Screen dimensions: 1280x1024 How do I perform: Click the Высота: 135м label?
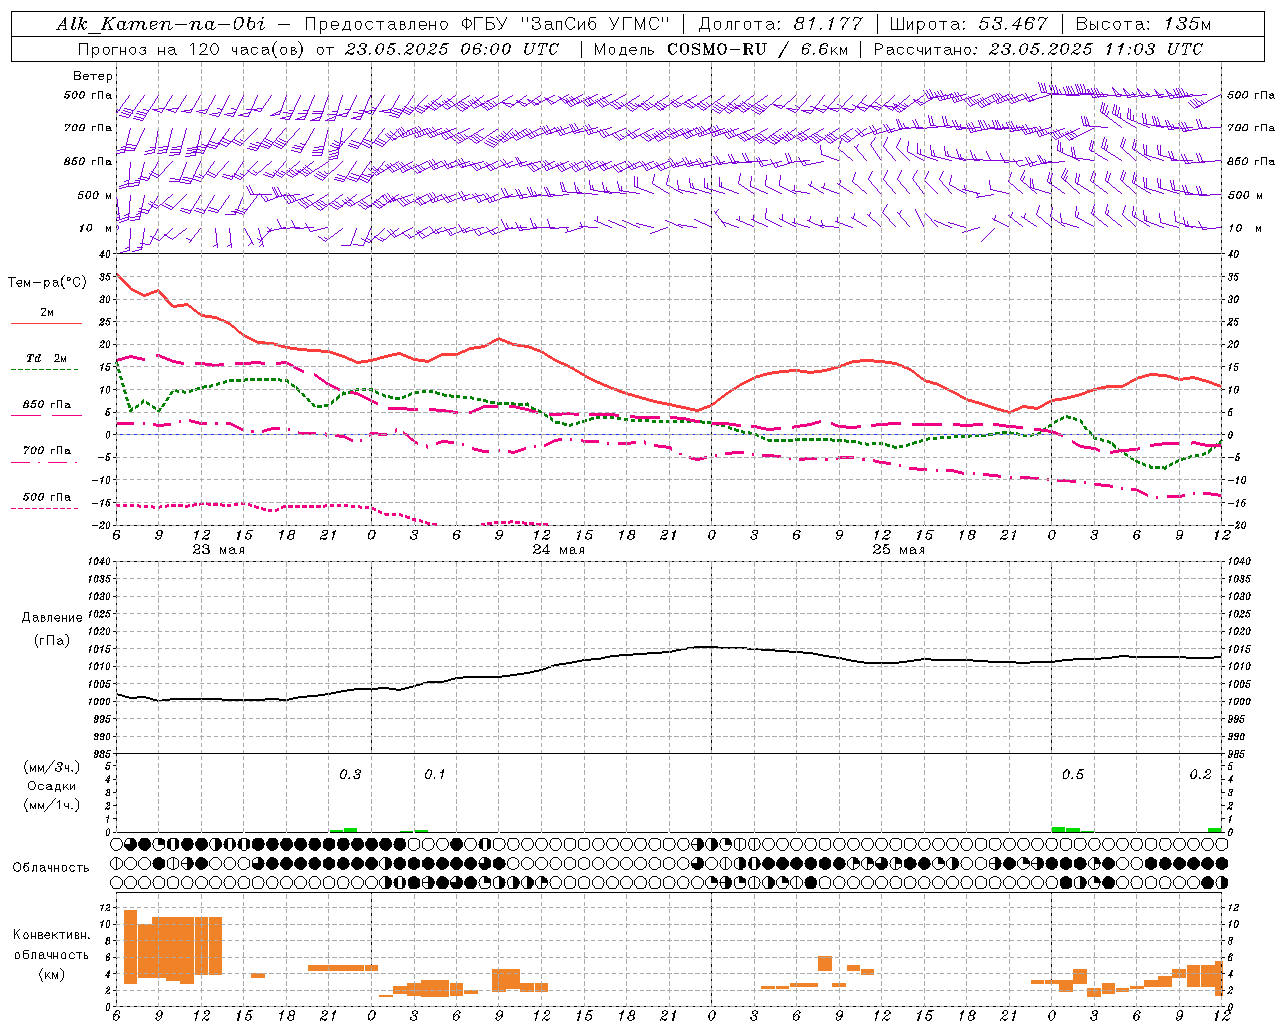(1144, 24)
